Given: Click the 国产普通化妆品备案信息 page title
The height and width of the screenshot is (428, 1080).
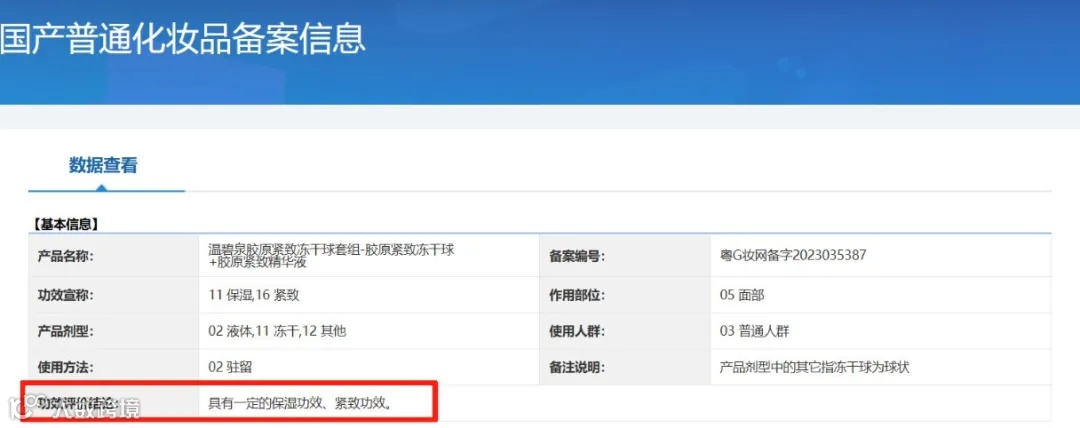Looking at the screenshot, I should click(182, 39).
